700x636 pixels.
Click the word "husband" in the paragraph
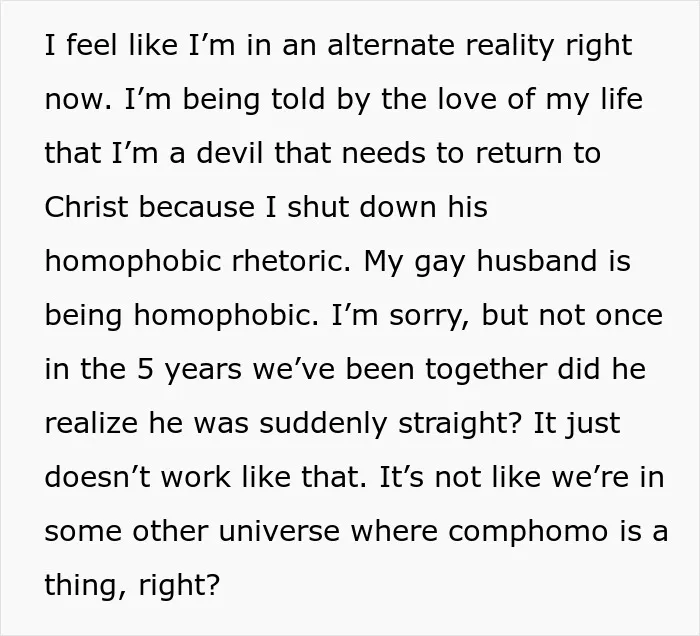coord(537,261)
